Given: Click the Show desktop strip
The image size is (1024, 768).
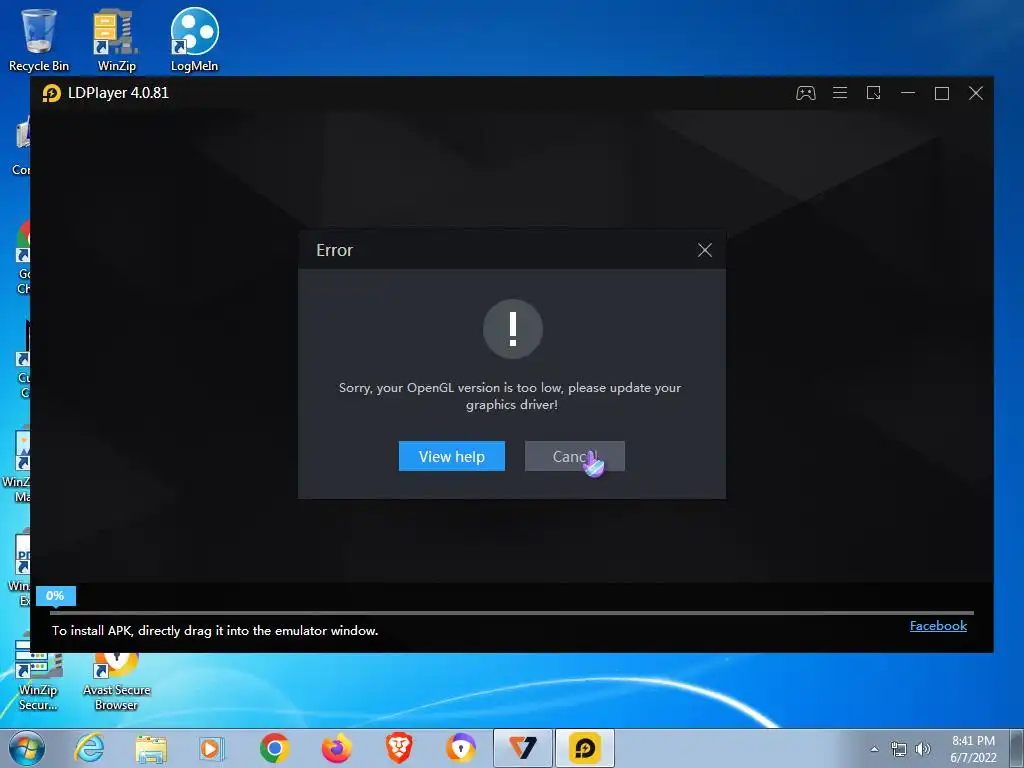Looking at the screenshot, I should coord(1017,748).
